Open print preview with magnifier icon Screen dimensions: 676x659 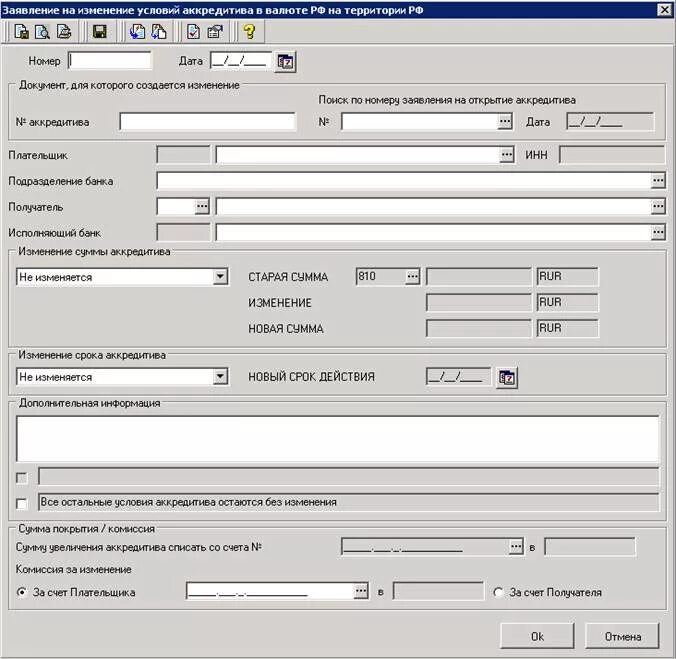click(42, 32)
